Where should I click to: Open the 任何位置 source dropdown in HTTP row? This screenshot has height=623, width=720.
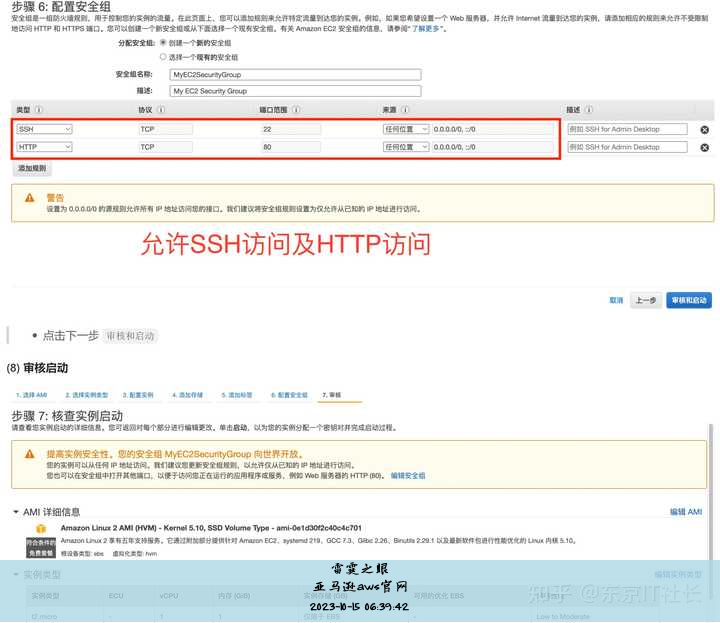point(406,147)
